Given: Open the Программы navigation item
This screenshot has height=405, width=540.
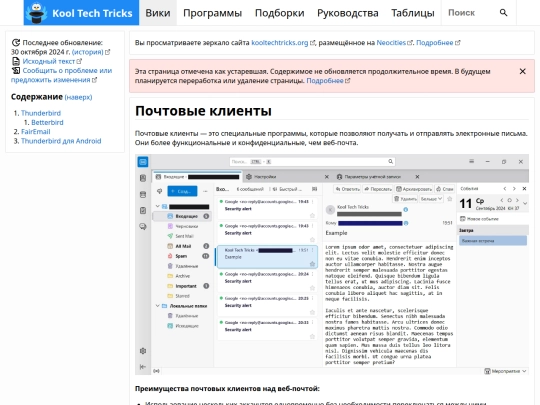Looking at the screenshot, I should coord(212,13).
